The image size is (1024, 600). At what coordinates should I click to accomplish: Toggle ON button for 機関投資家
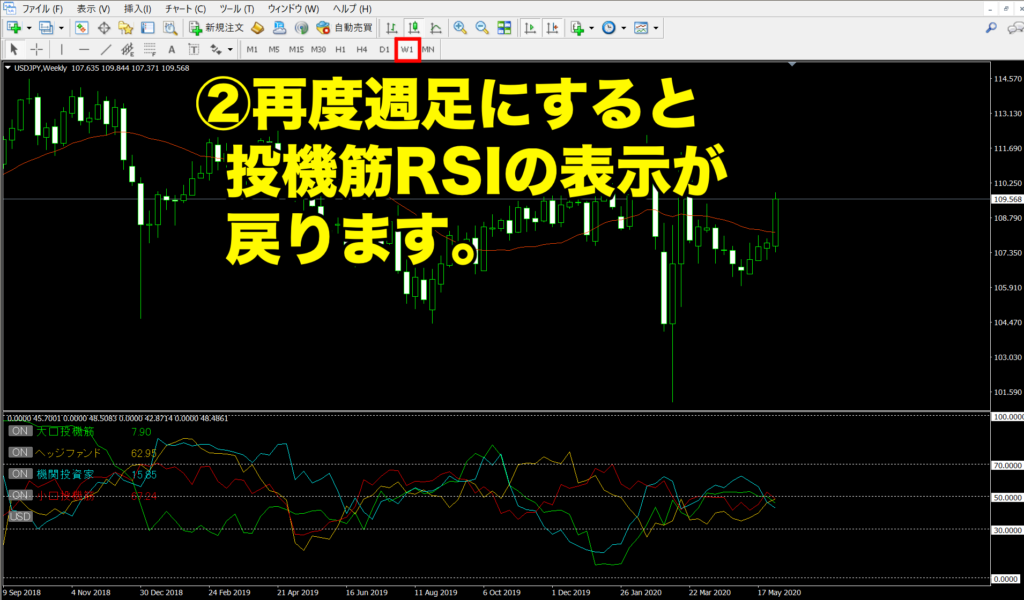click(x=19, y=473)
